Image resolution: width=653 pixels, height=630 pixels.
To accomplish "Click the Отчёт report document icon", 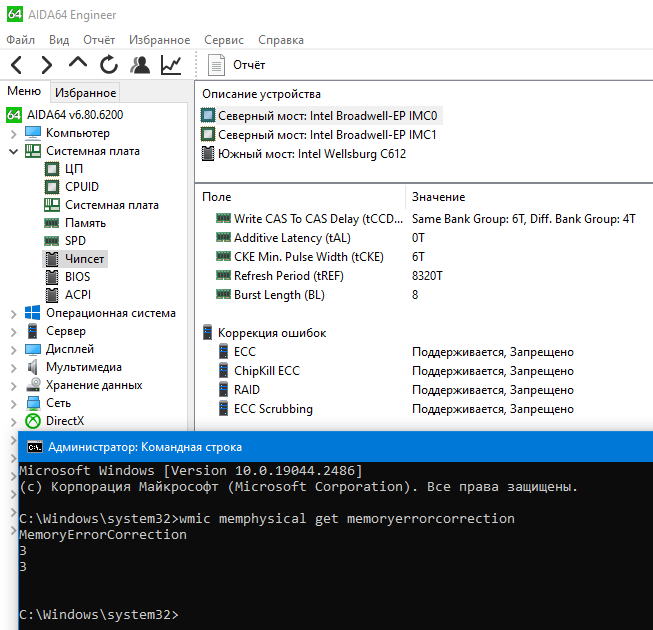I will pyautogui.click(x=216, y=65).
